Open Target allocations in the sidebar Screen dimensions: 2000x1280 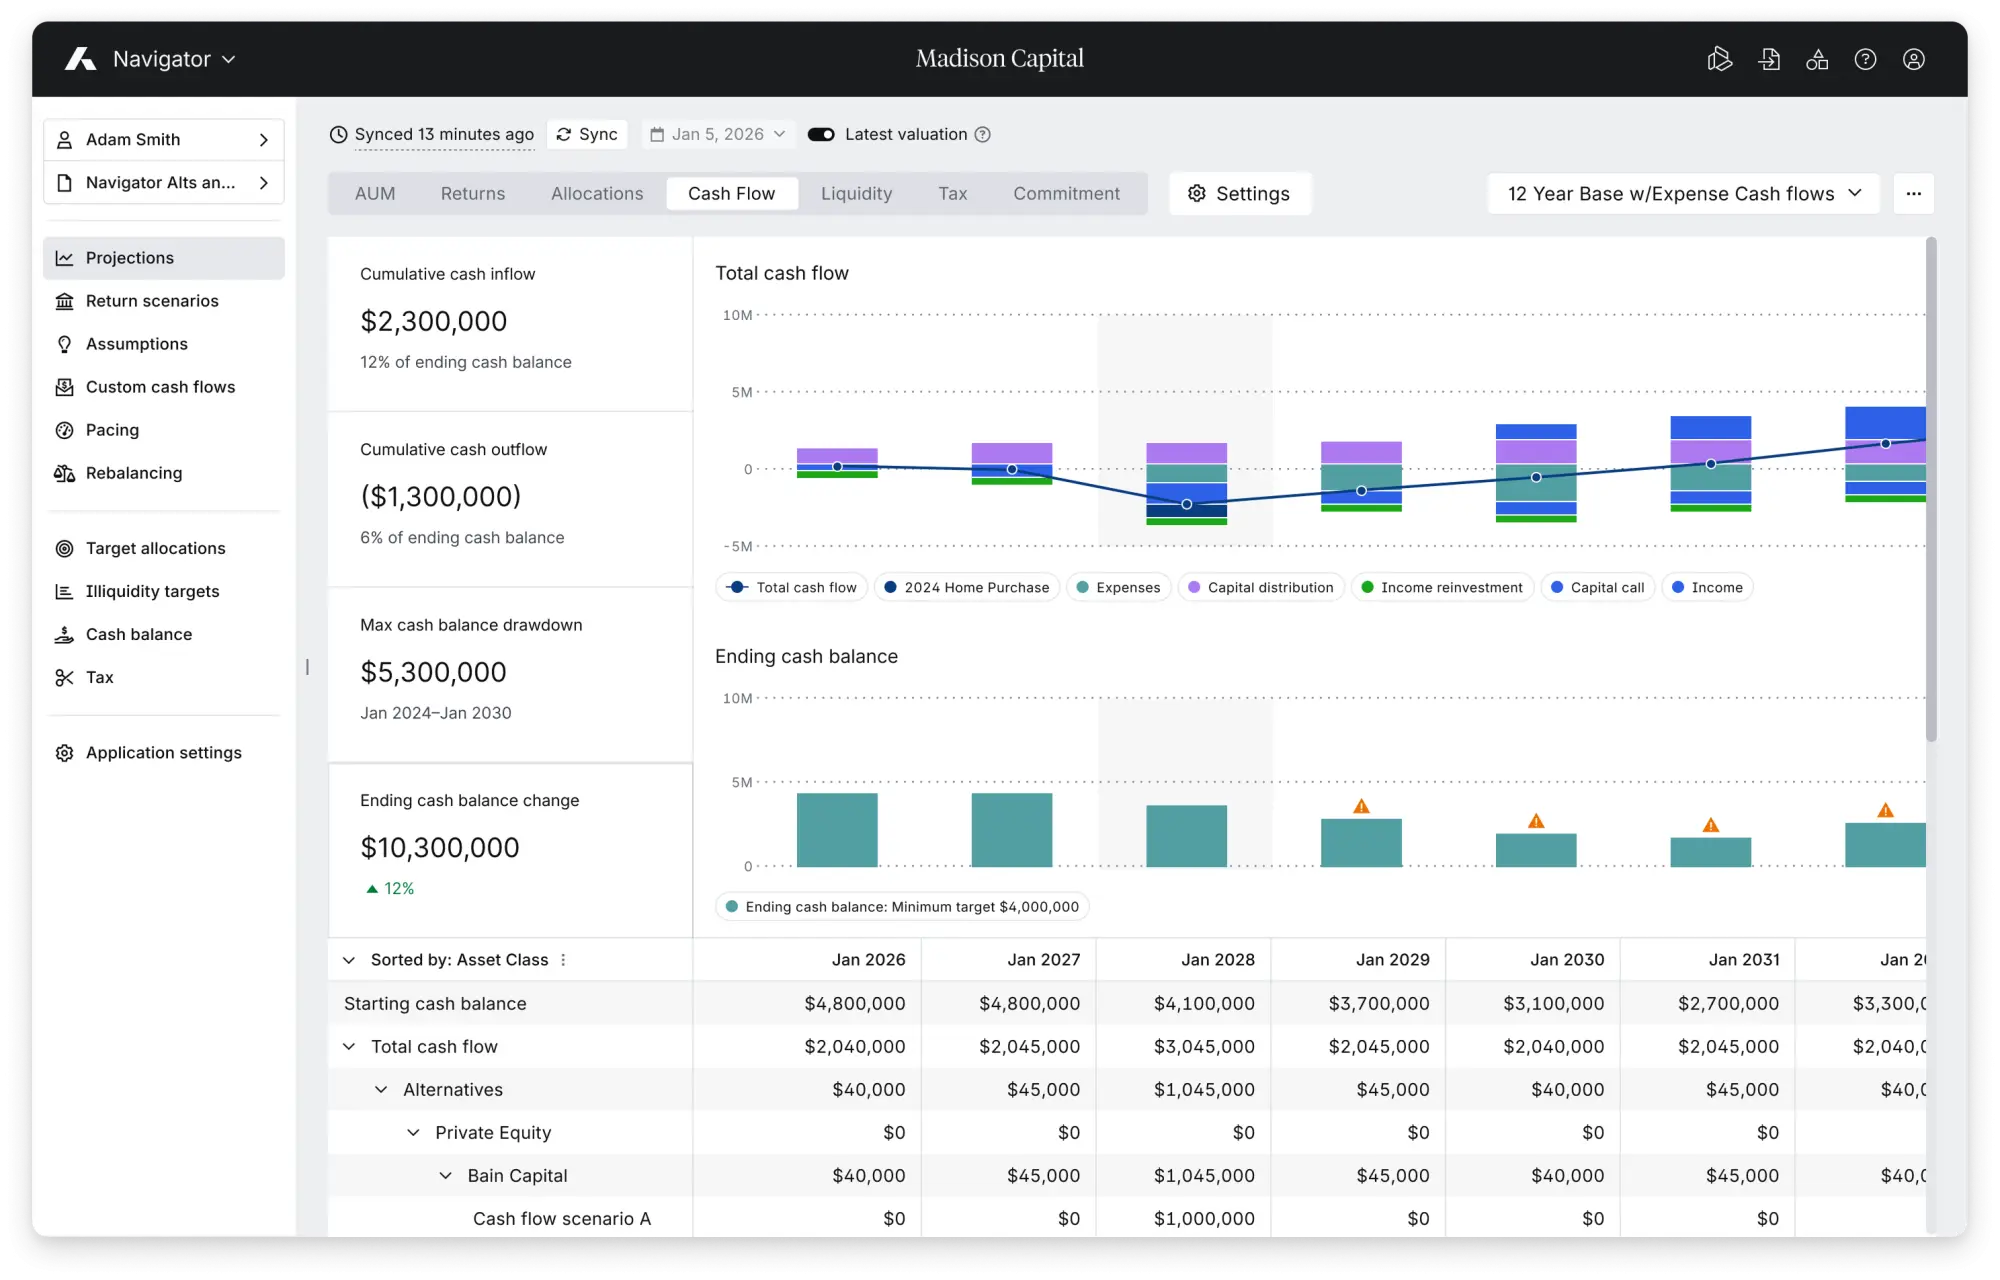(x=164, y=548)
